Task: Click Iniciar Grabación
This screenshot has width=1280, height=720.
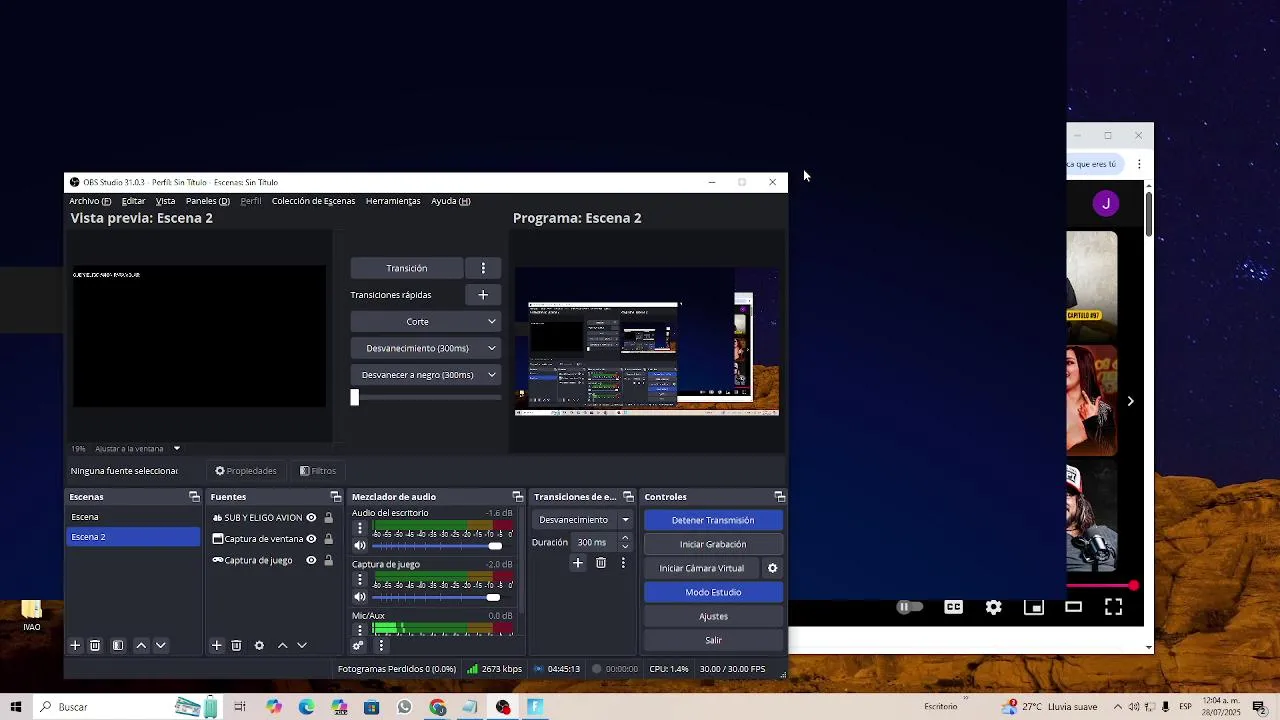Action: point(713,544)
